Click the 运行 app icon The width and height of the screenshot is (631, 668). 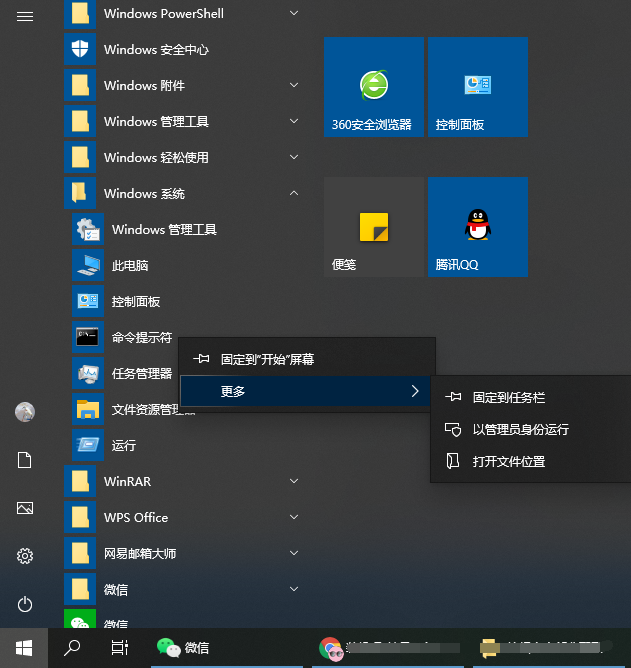[88, 445]
